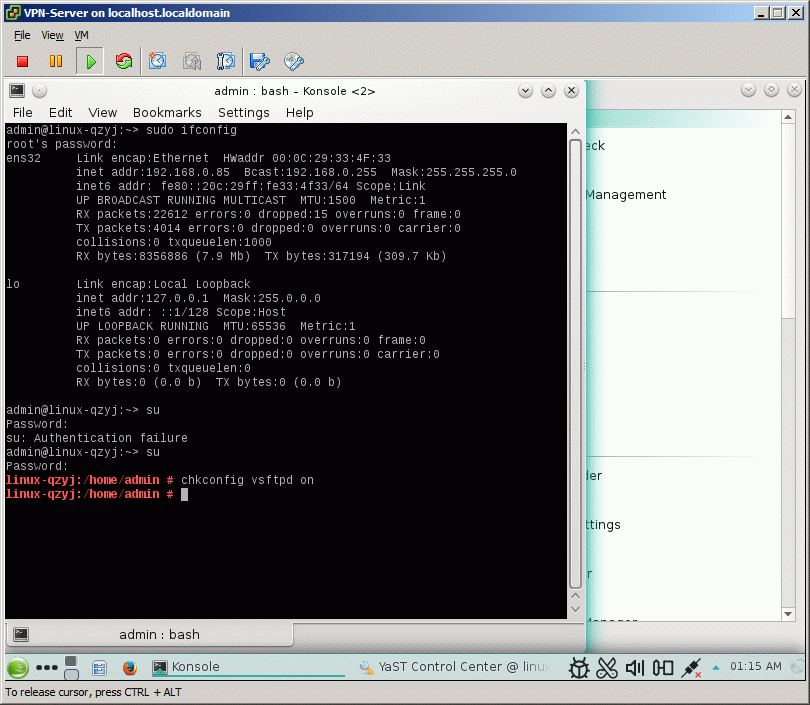Click the YaST window scrollbar down arrow
Screen dimensions: 810x705
coord(788,614)
